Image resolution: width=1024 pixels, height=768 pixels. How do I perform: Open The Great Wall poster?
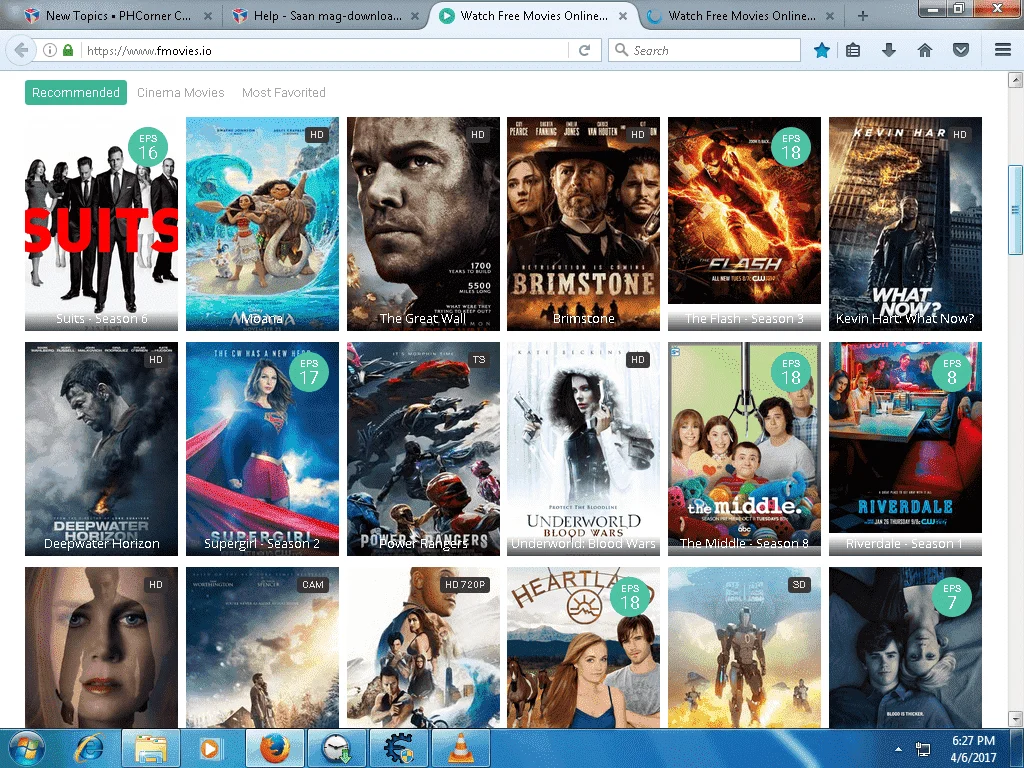pos(423,223)
